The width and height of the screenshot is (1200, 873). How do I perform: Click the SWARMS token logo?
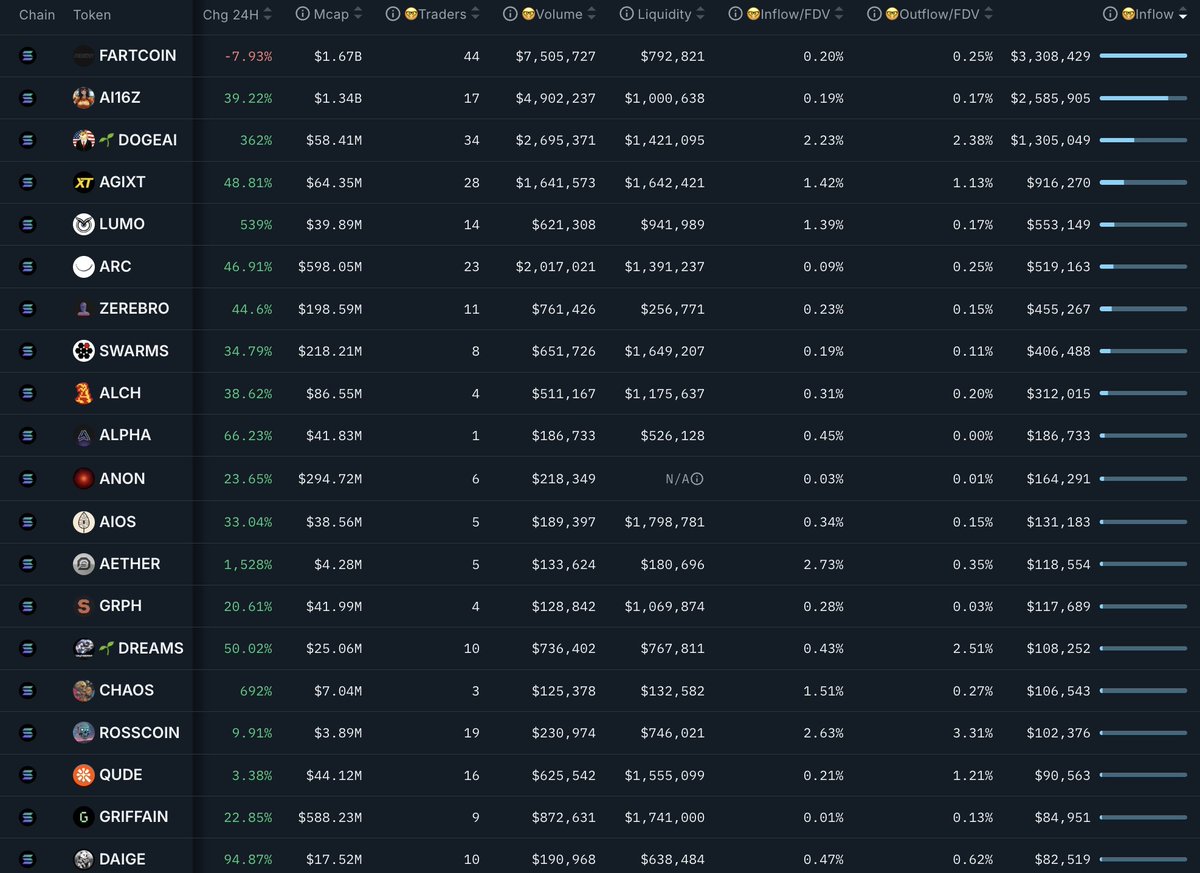pos(84,351)
